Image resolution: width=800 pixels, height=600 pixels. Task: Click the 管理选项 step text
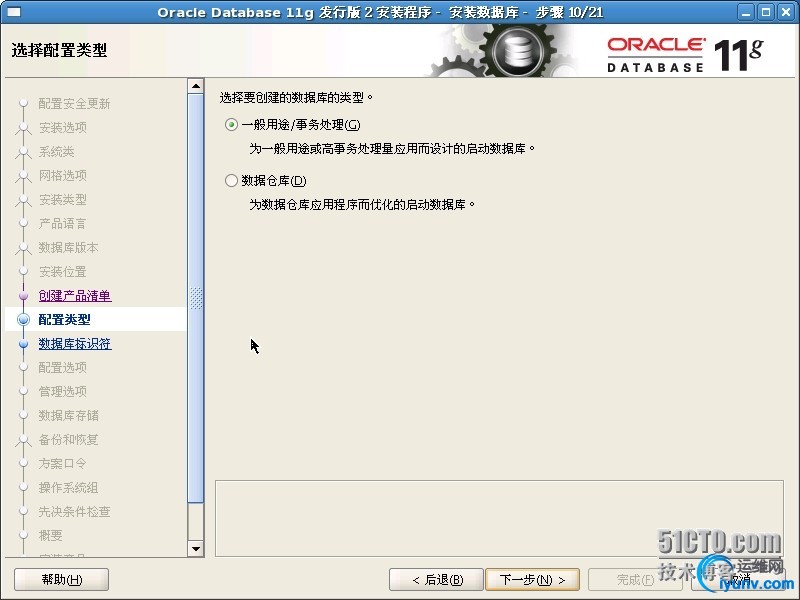[63, 391]
